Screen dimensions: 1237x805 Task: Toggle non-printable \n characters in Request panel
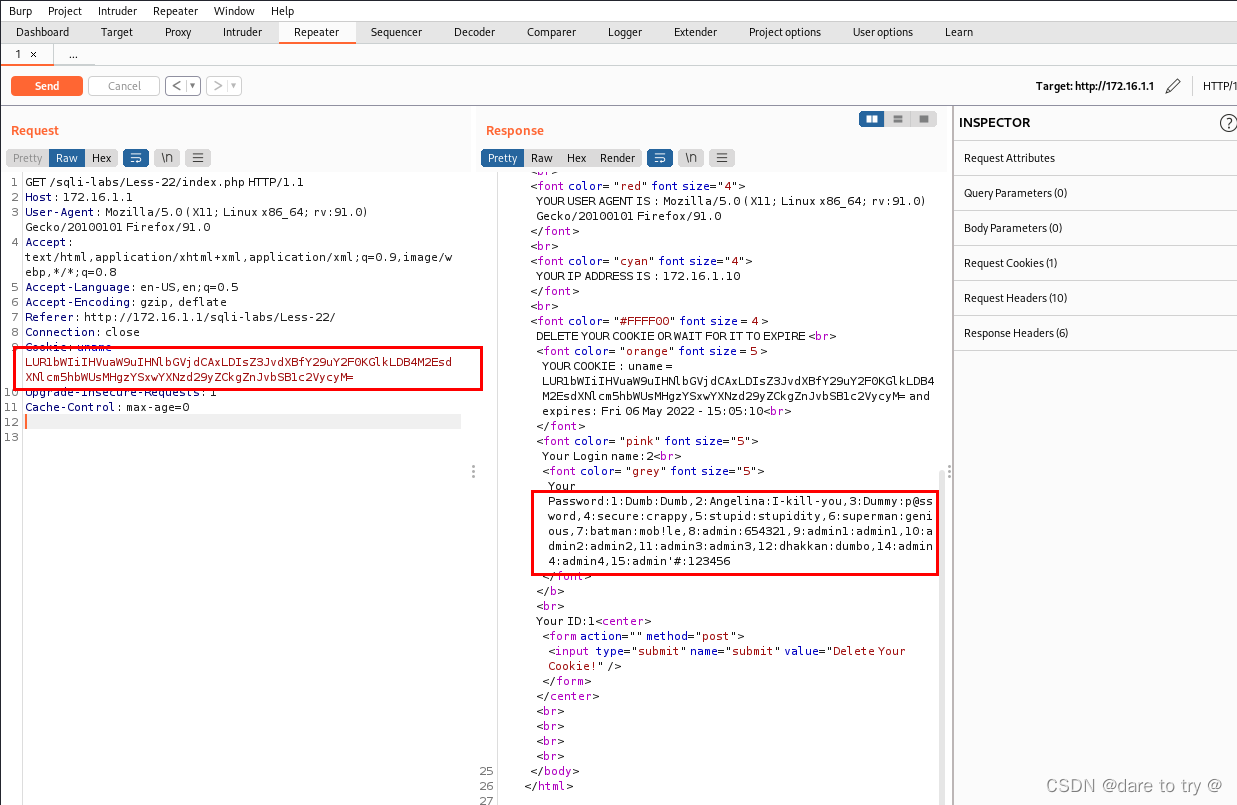point(168,158)
